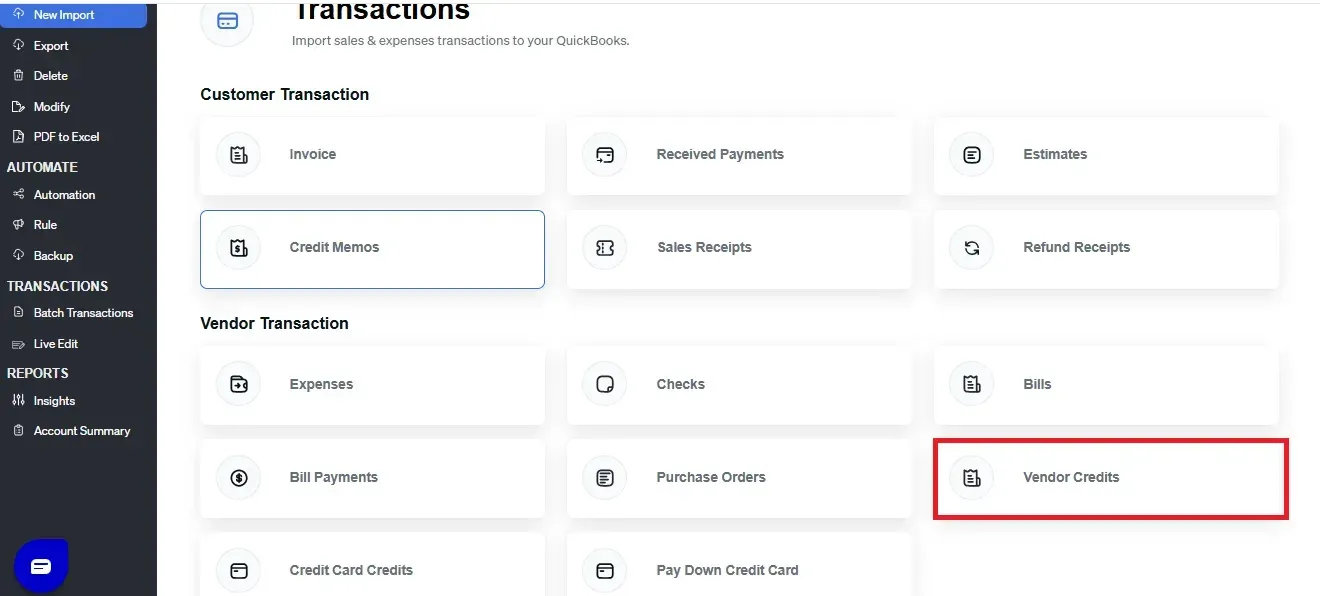The image size is (1320, 596).
Task: Open the Export sidebar item
Action: [50, 45]
